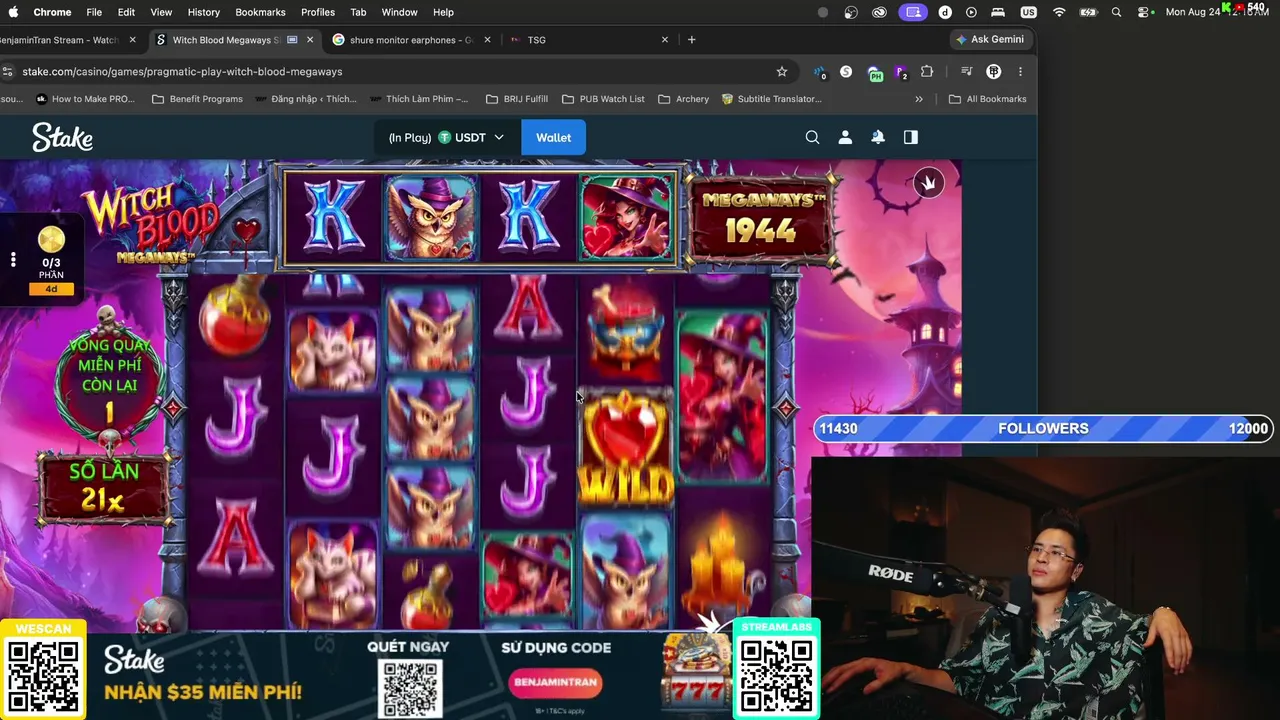Click the battery status icon
The image size is (1280, 720).
(x=1089, y=12)
